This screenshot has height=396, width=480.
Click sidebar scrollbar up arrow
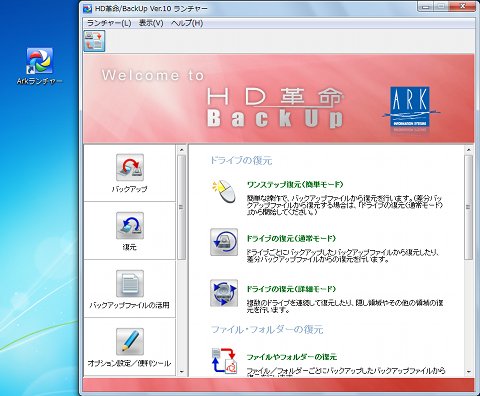[181, 150]
